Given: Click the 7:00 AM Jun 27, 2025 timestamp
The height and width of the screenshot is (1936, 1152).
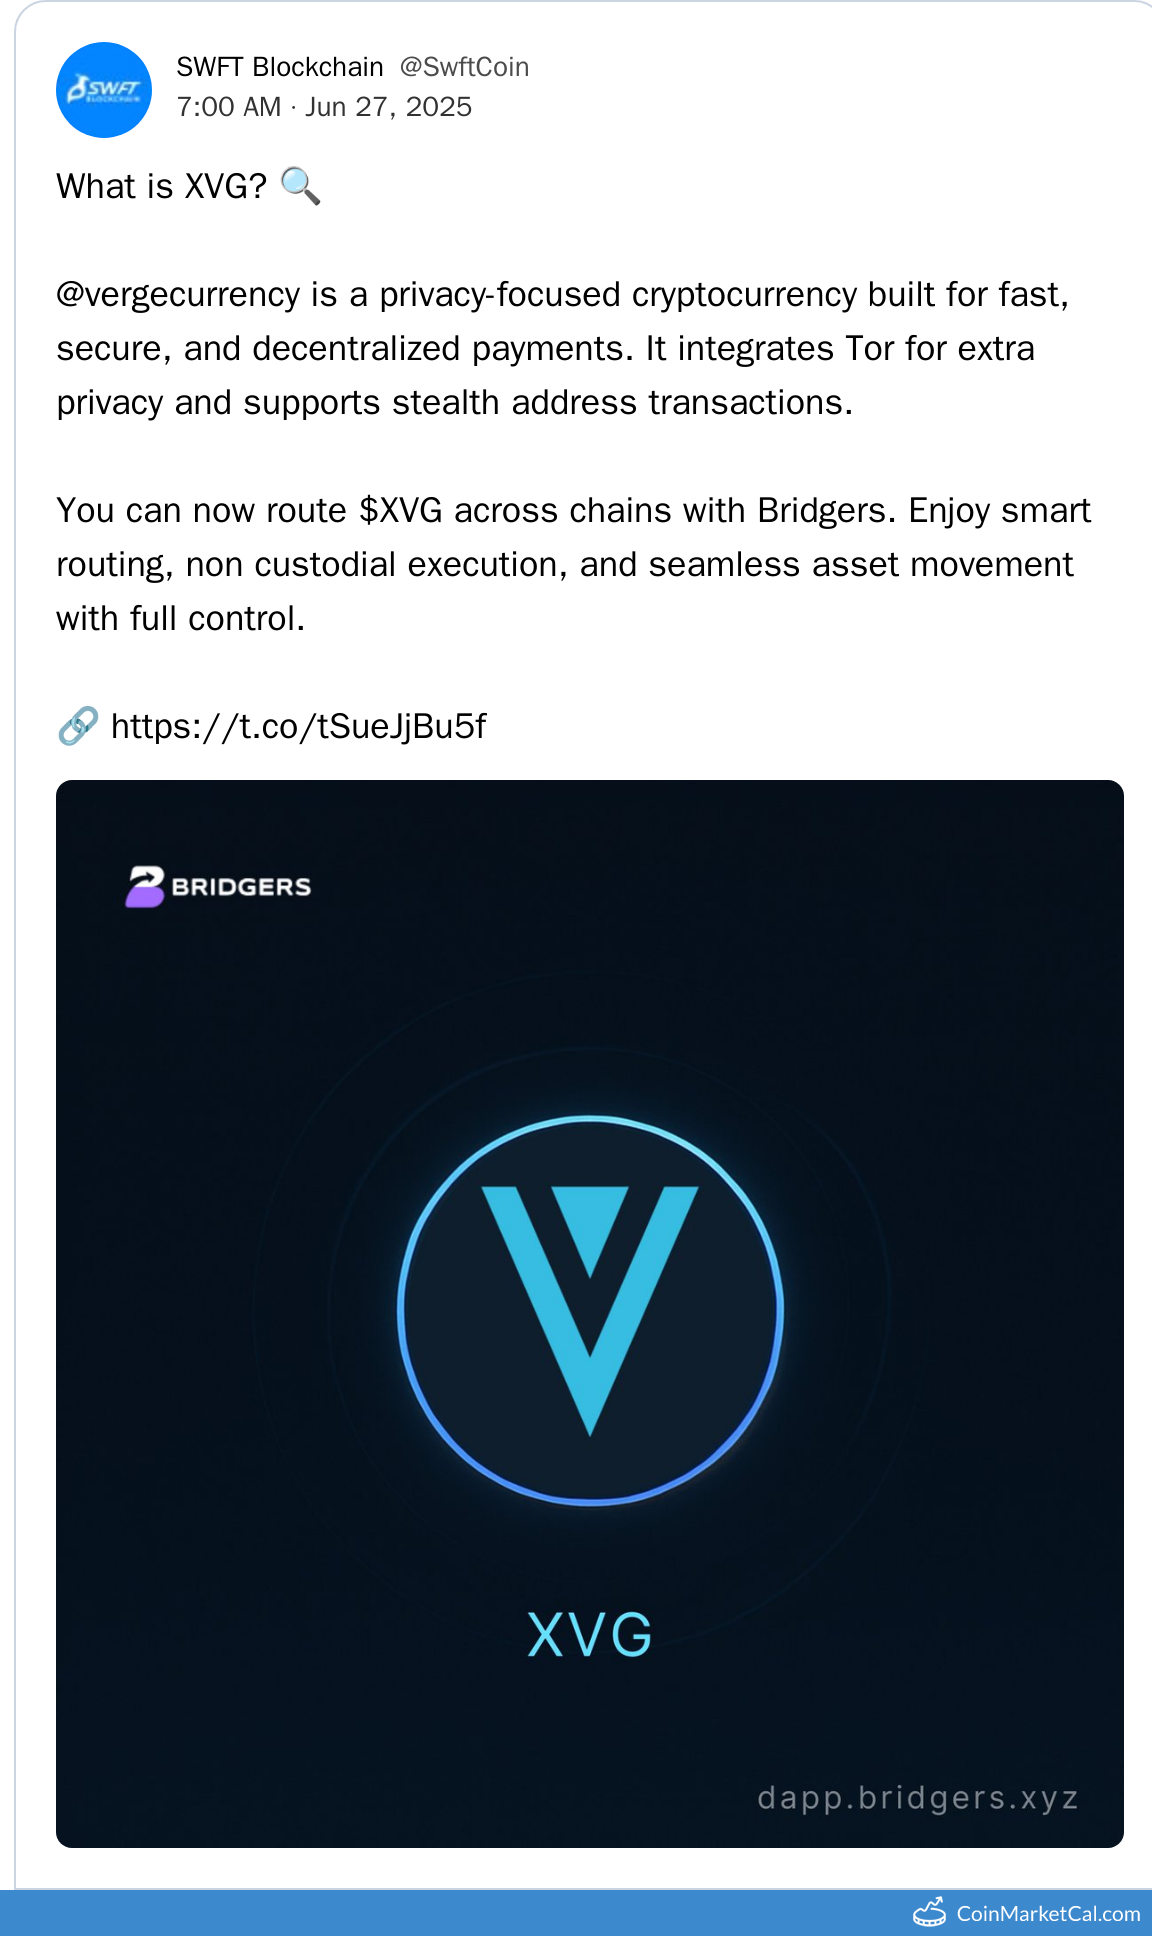Looking at the screenshot, I should [324, 107].
